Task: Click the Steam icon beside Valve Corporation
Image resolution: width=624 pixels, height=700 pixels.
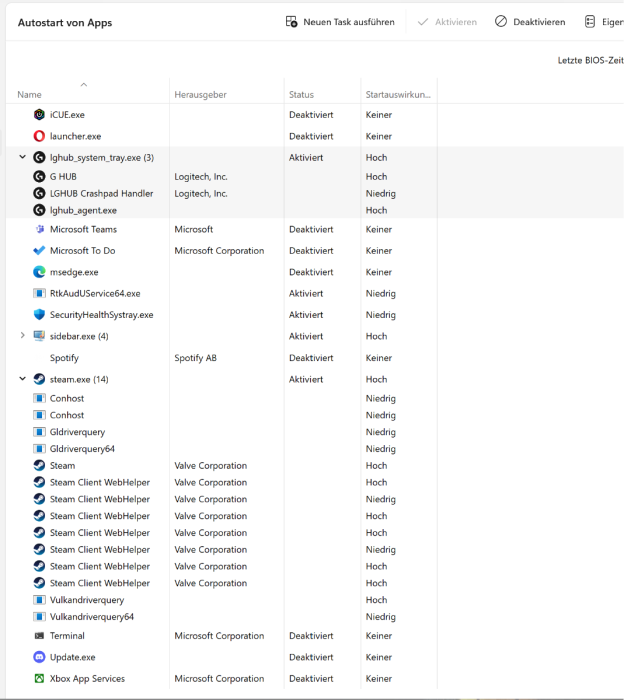Action: 39,466
